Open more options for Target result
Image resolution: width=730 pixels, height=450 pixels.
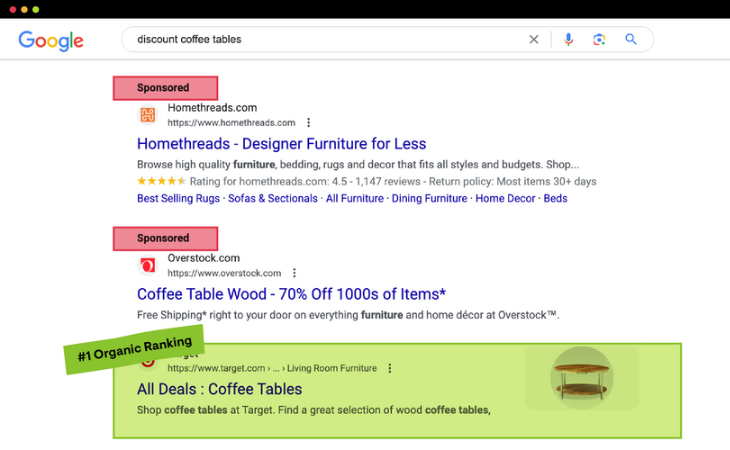point(389,368)
